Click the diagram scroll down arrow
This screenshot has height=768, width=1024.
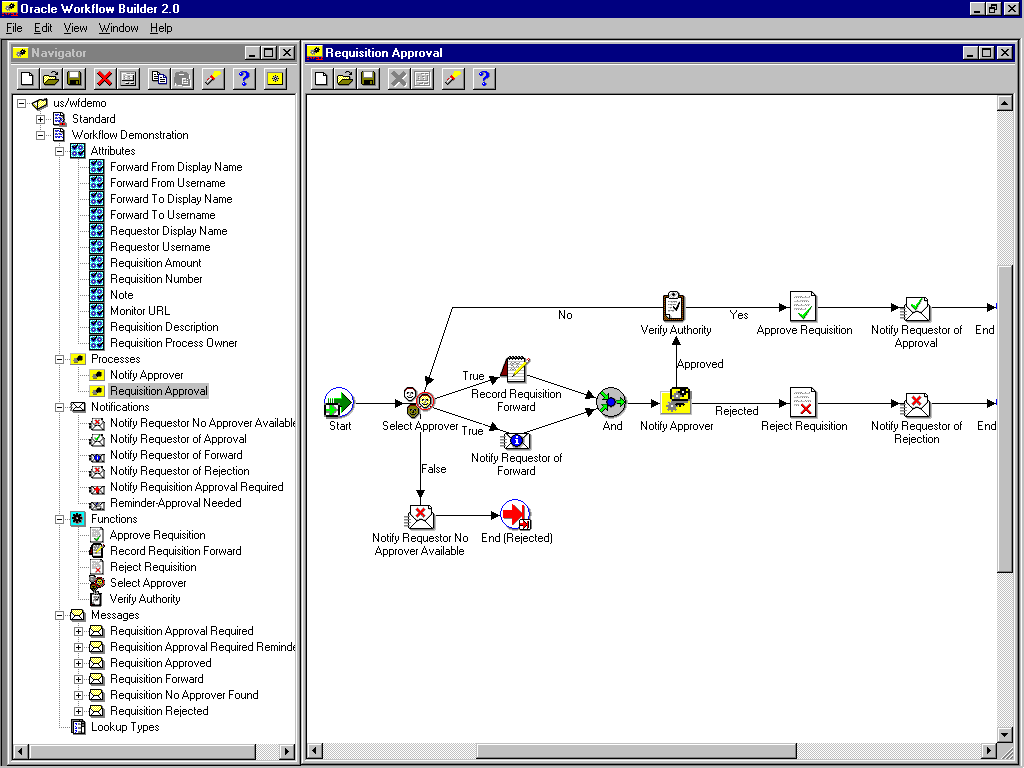1004,735
